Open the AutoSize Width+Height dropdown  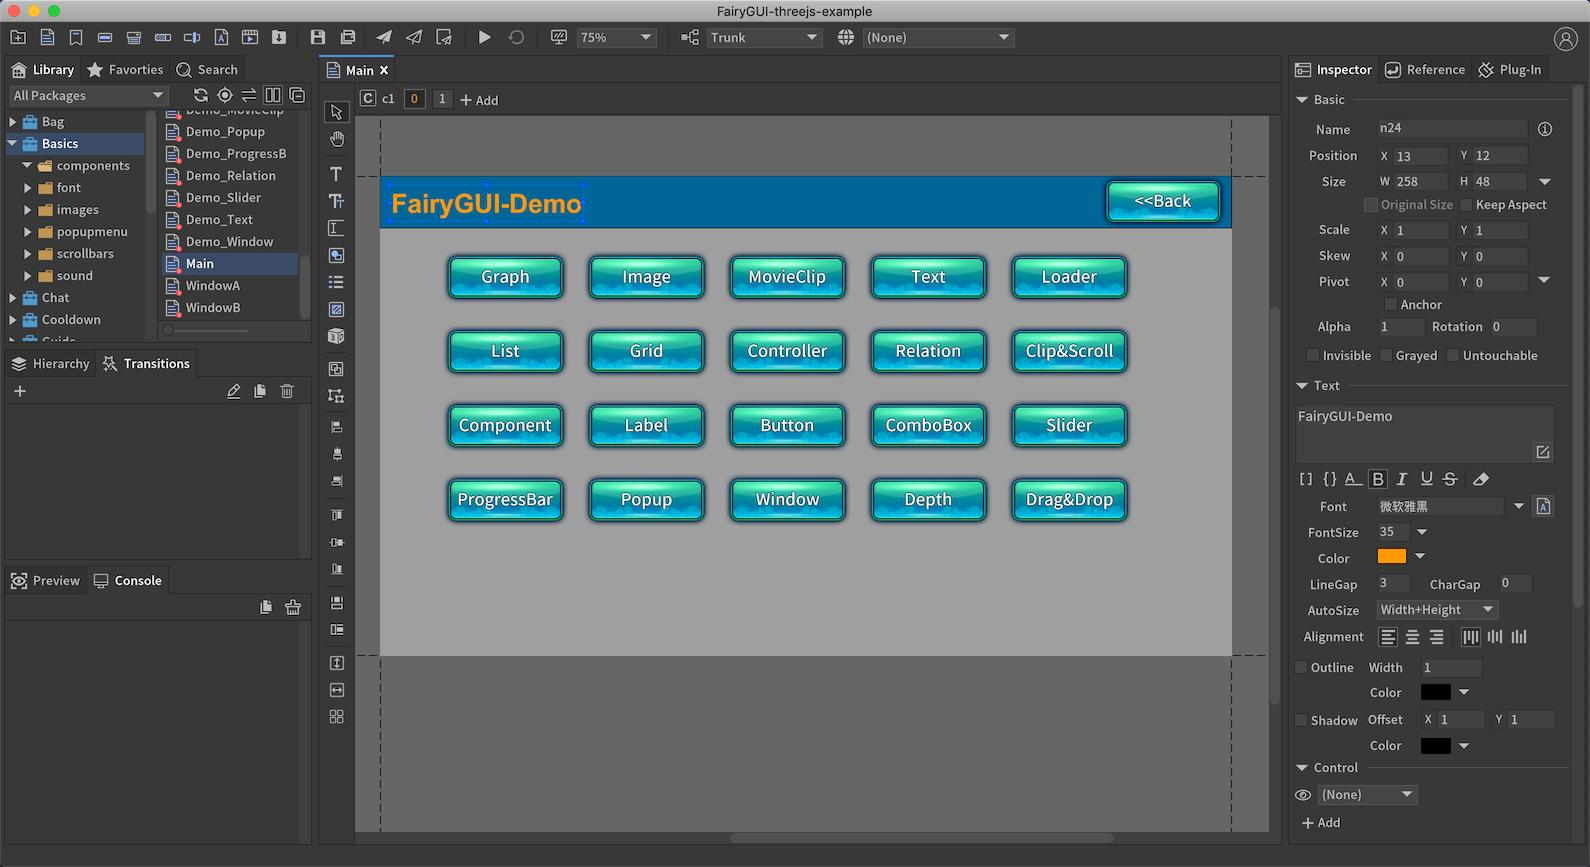tap(1437, 610)
